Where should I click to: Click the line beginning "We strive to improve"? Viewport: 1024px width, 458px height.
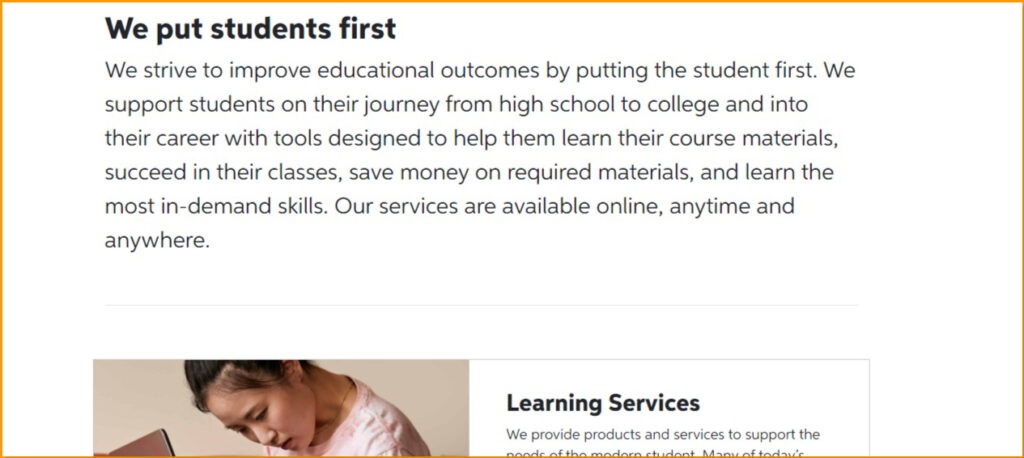point(480,71)
